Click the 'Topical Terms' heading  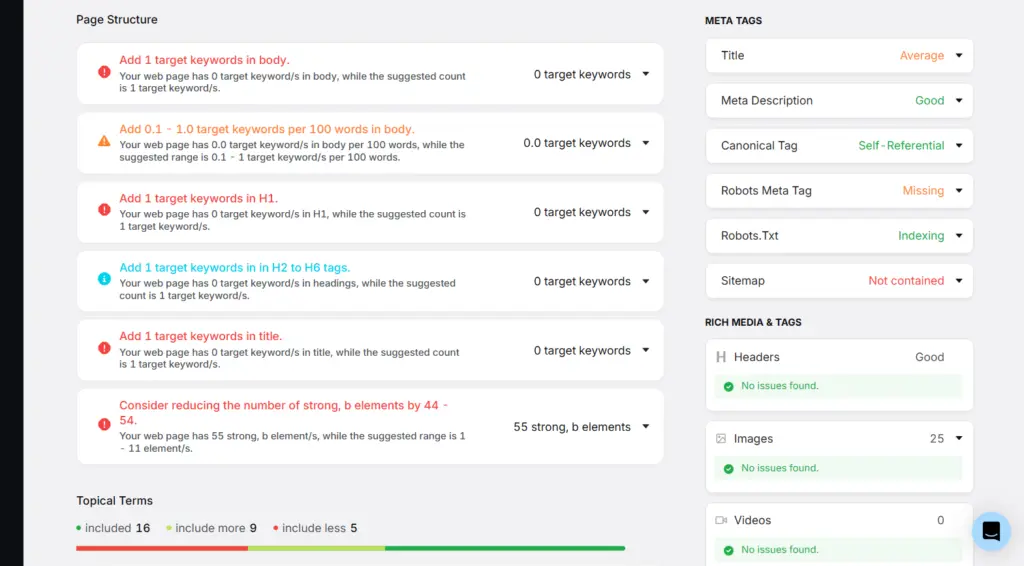[114, 501]
